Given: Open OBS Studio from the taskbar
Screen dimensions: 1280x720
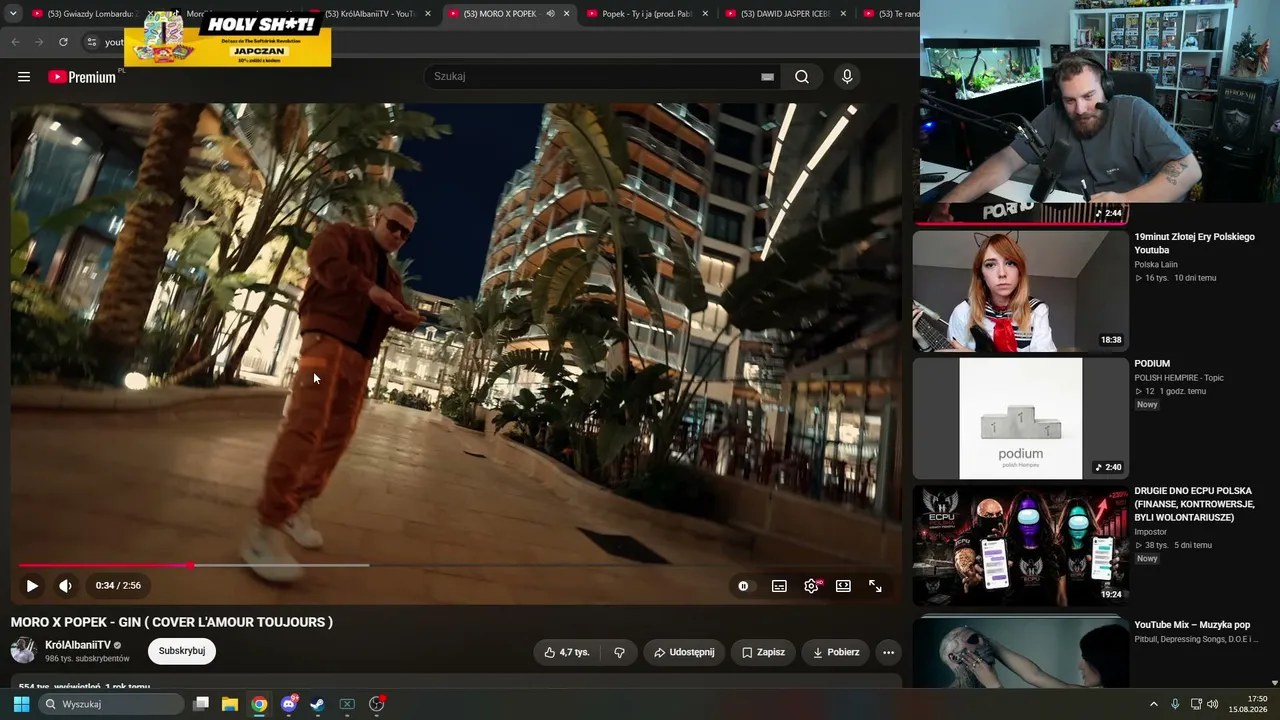Looking at the screenshot, I should (377, 704).
